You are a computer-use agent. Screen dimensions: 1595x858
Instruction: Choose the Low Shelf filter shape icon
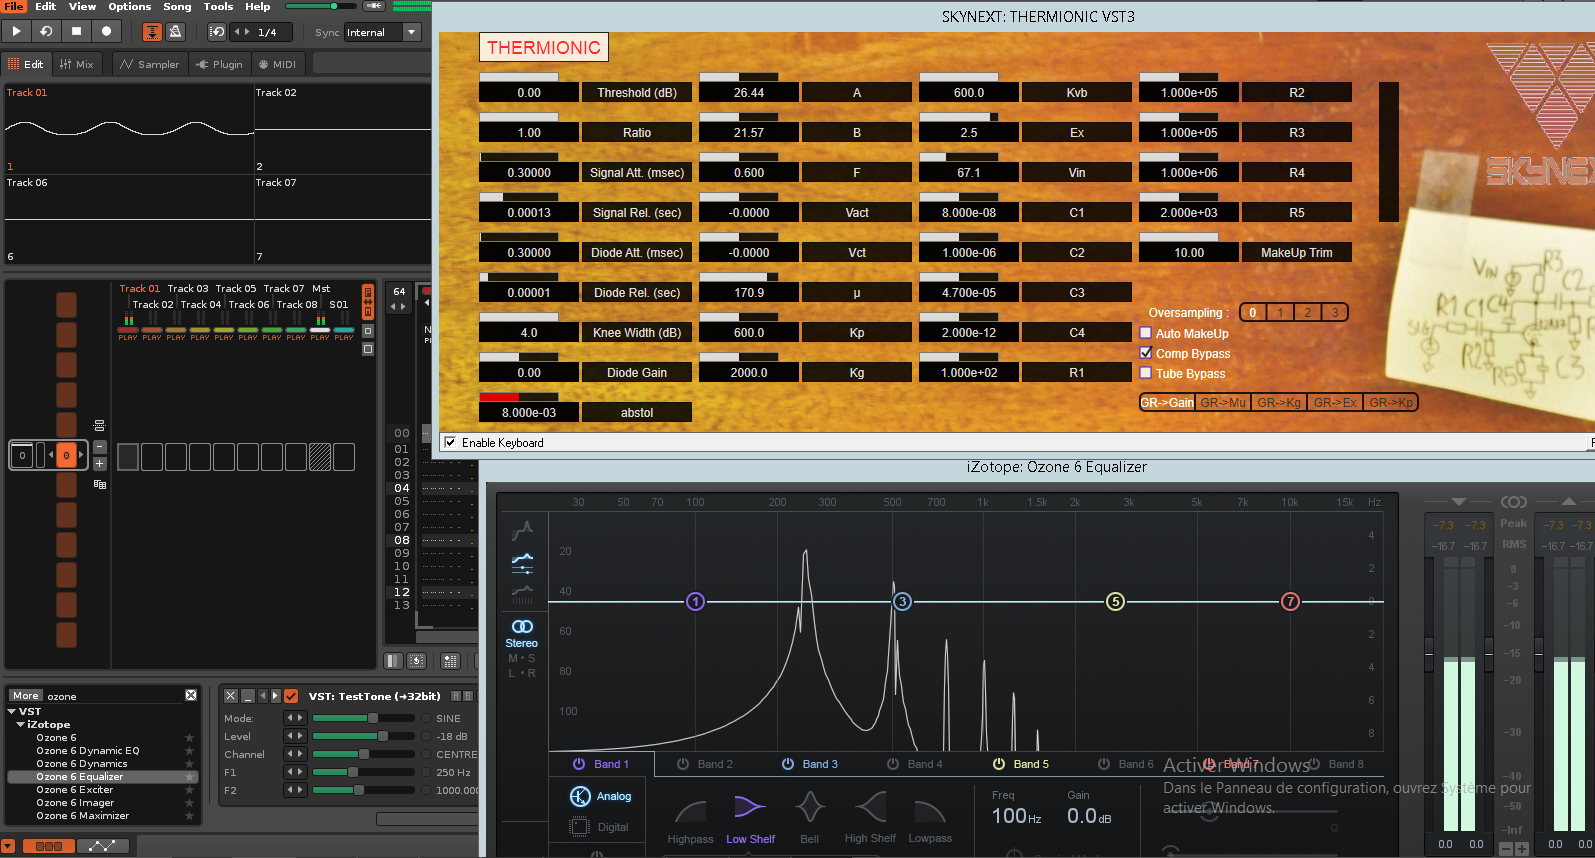[750, 807]
